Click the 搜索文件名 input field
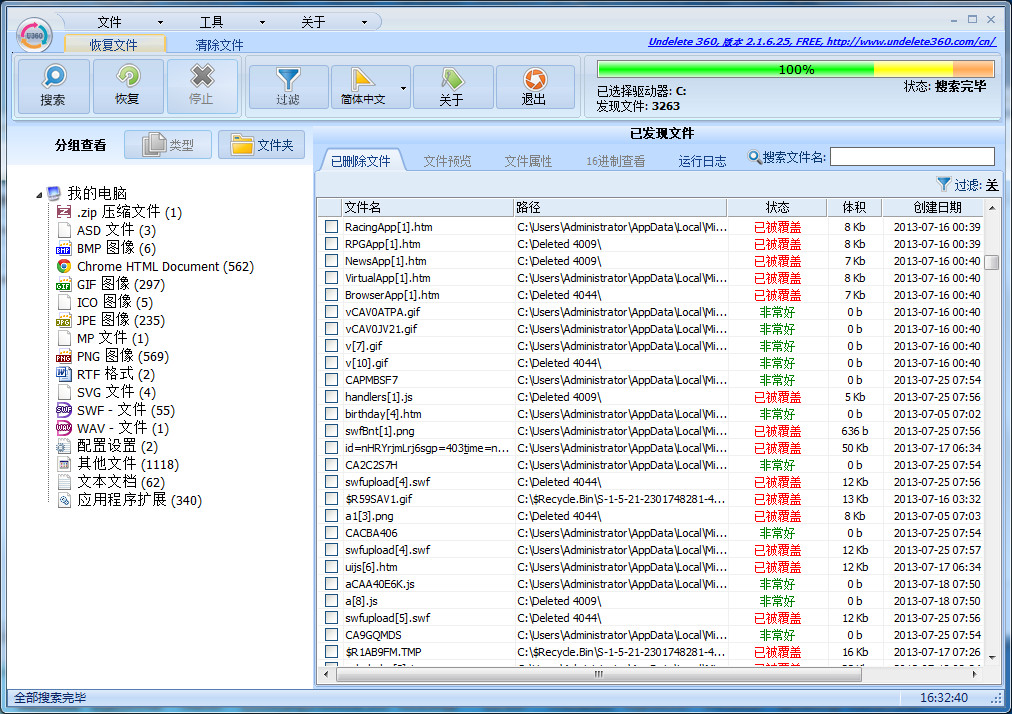Screen dimensions: 1012x714 (x=912, y=157)
